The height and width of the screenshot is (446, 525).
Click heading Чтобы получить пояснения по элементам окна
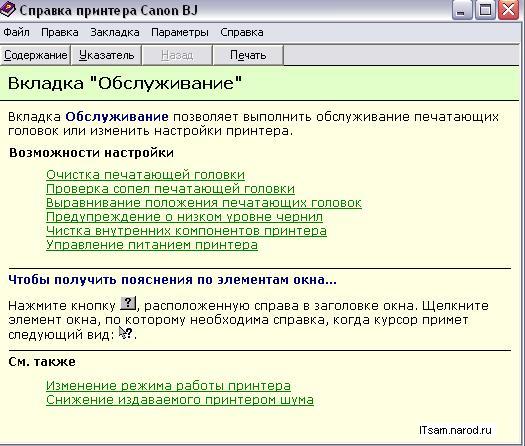(x=172, y=280)
